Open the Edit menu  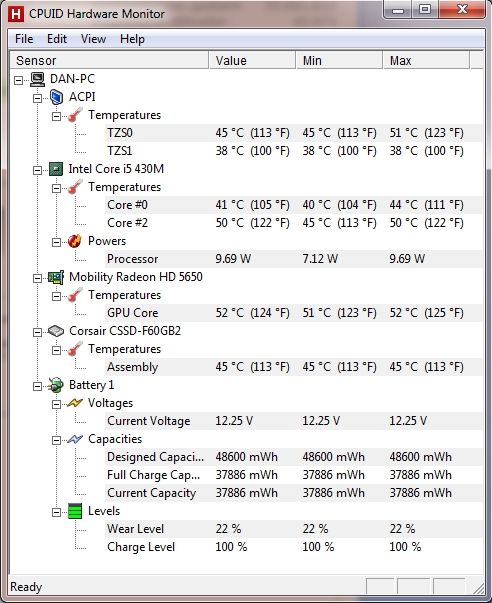[57, 39]
